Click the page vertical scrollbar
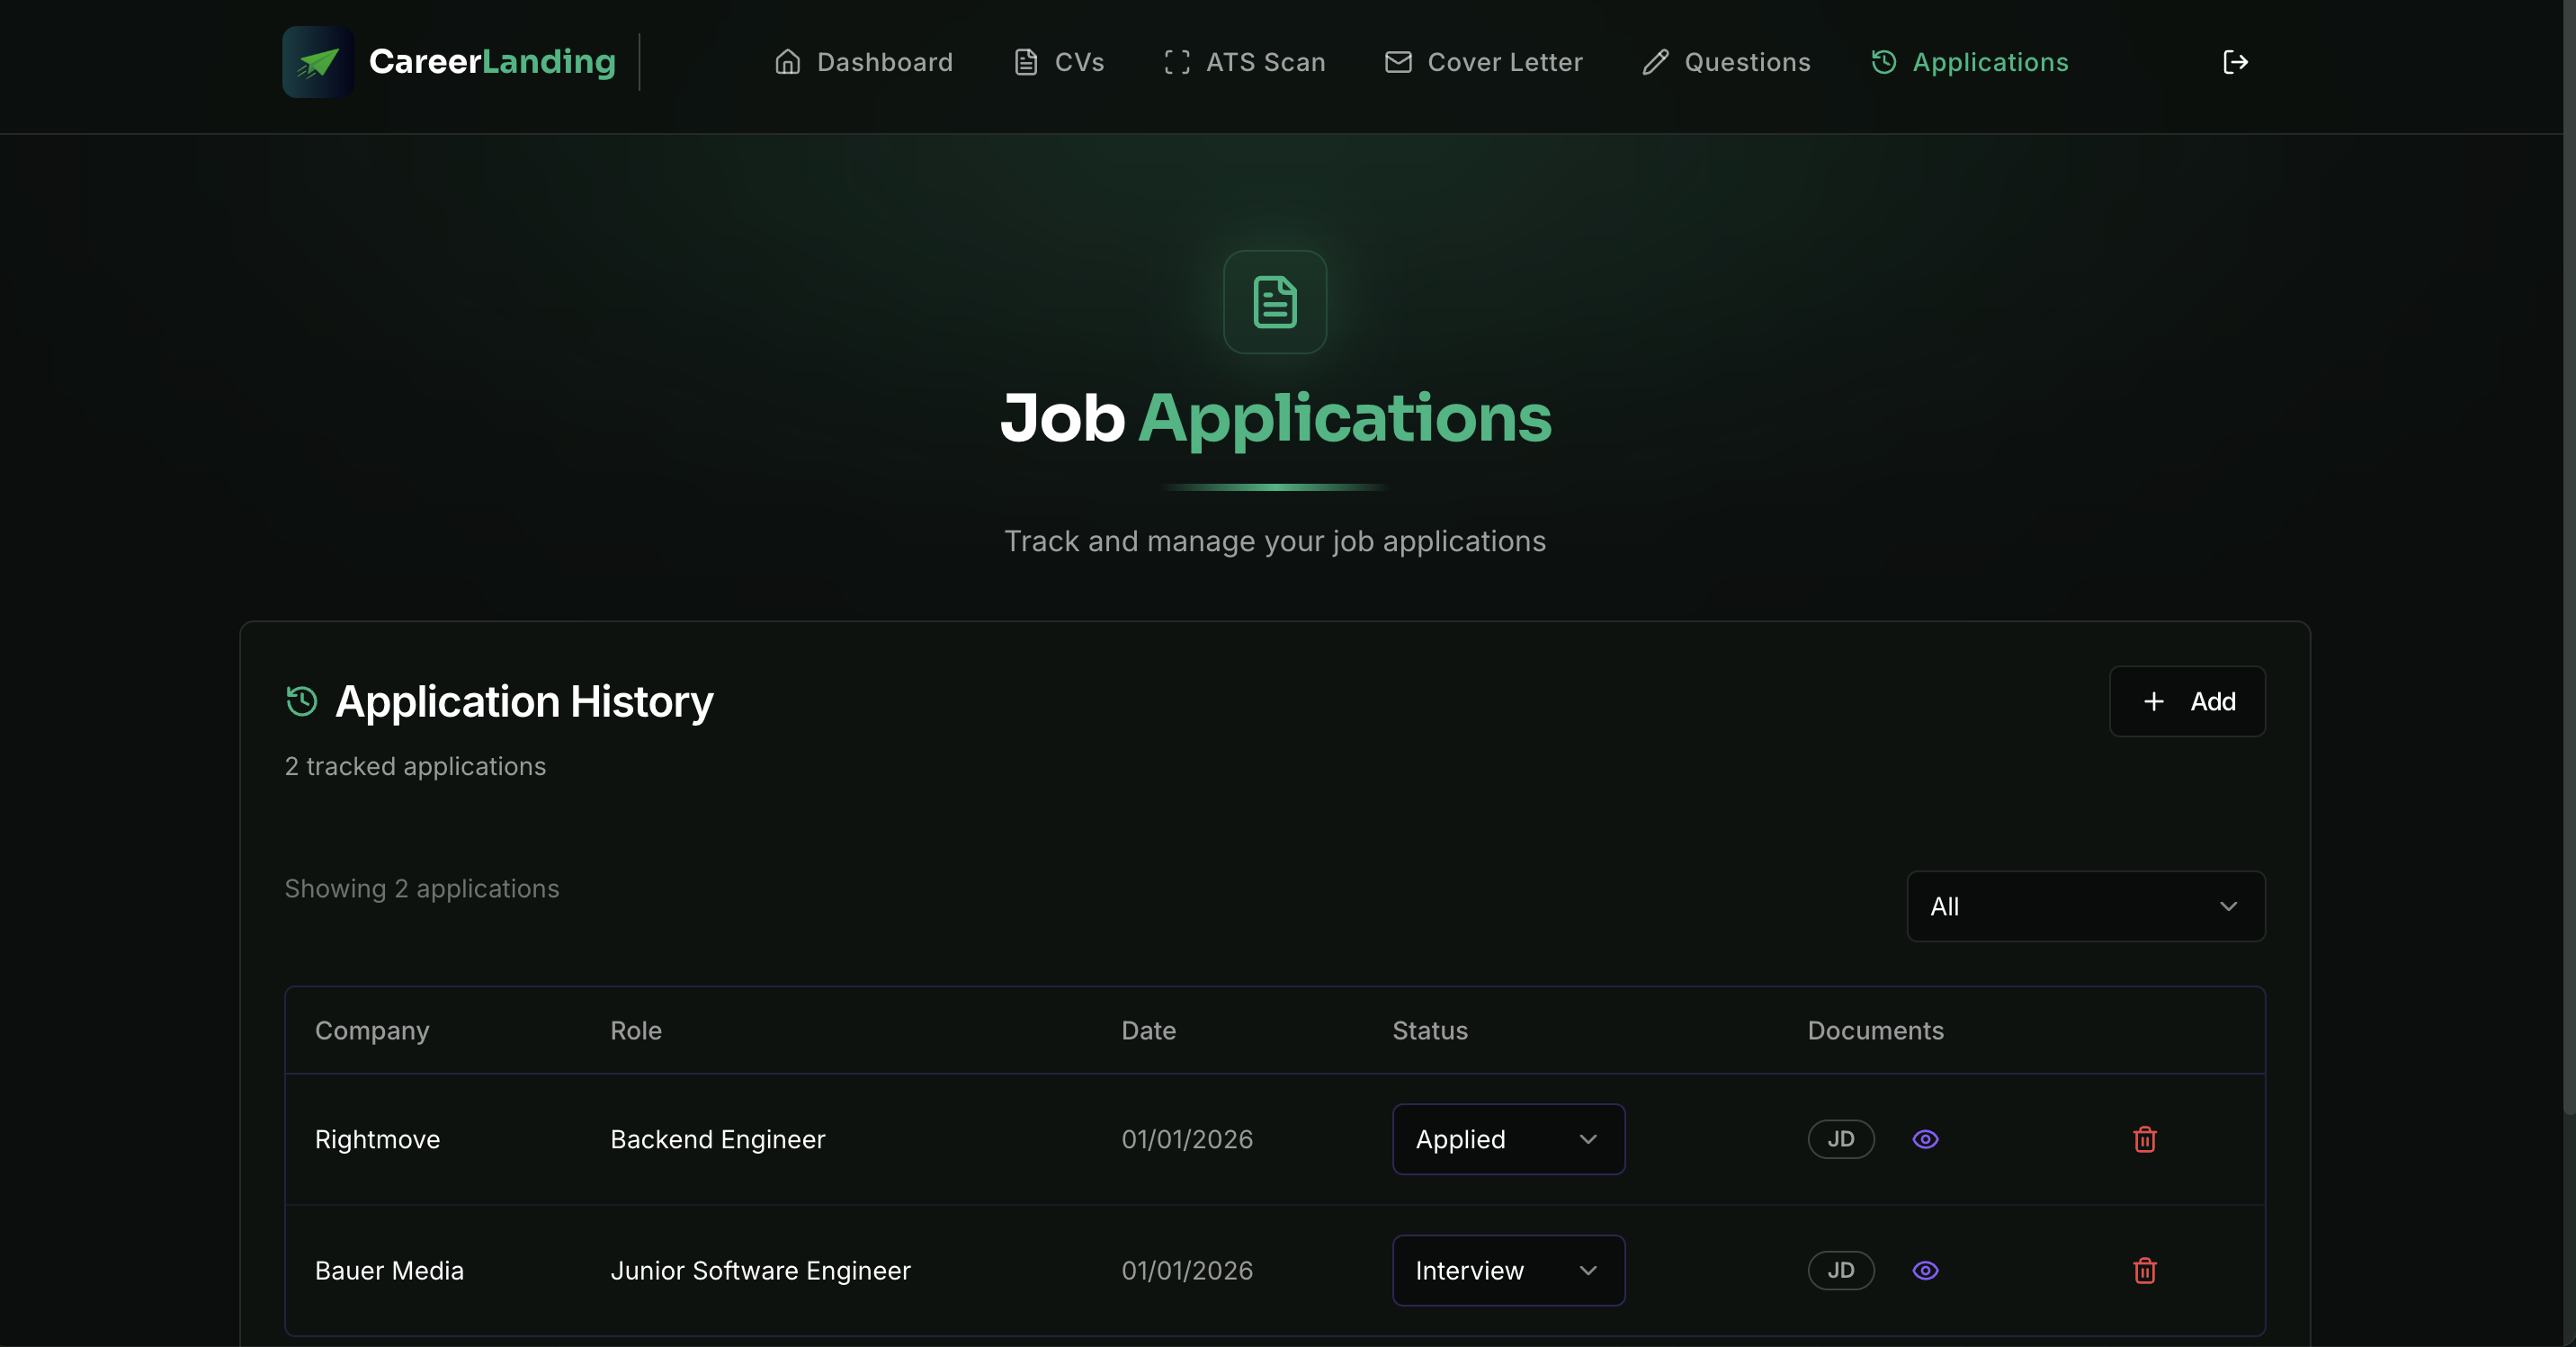2576x1347 pixels. pos(2569,560)
